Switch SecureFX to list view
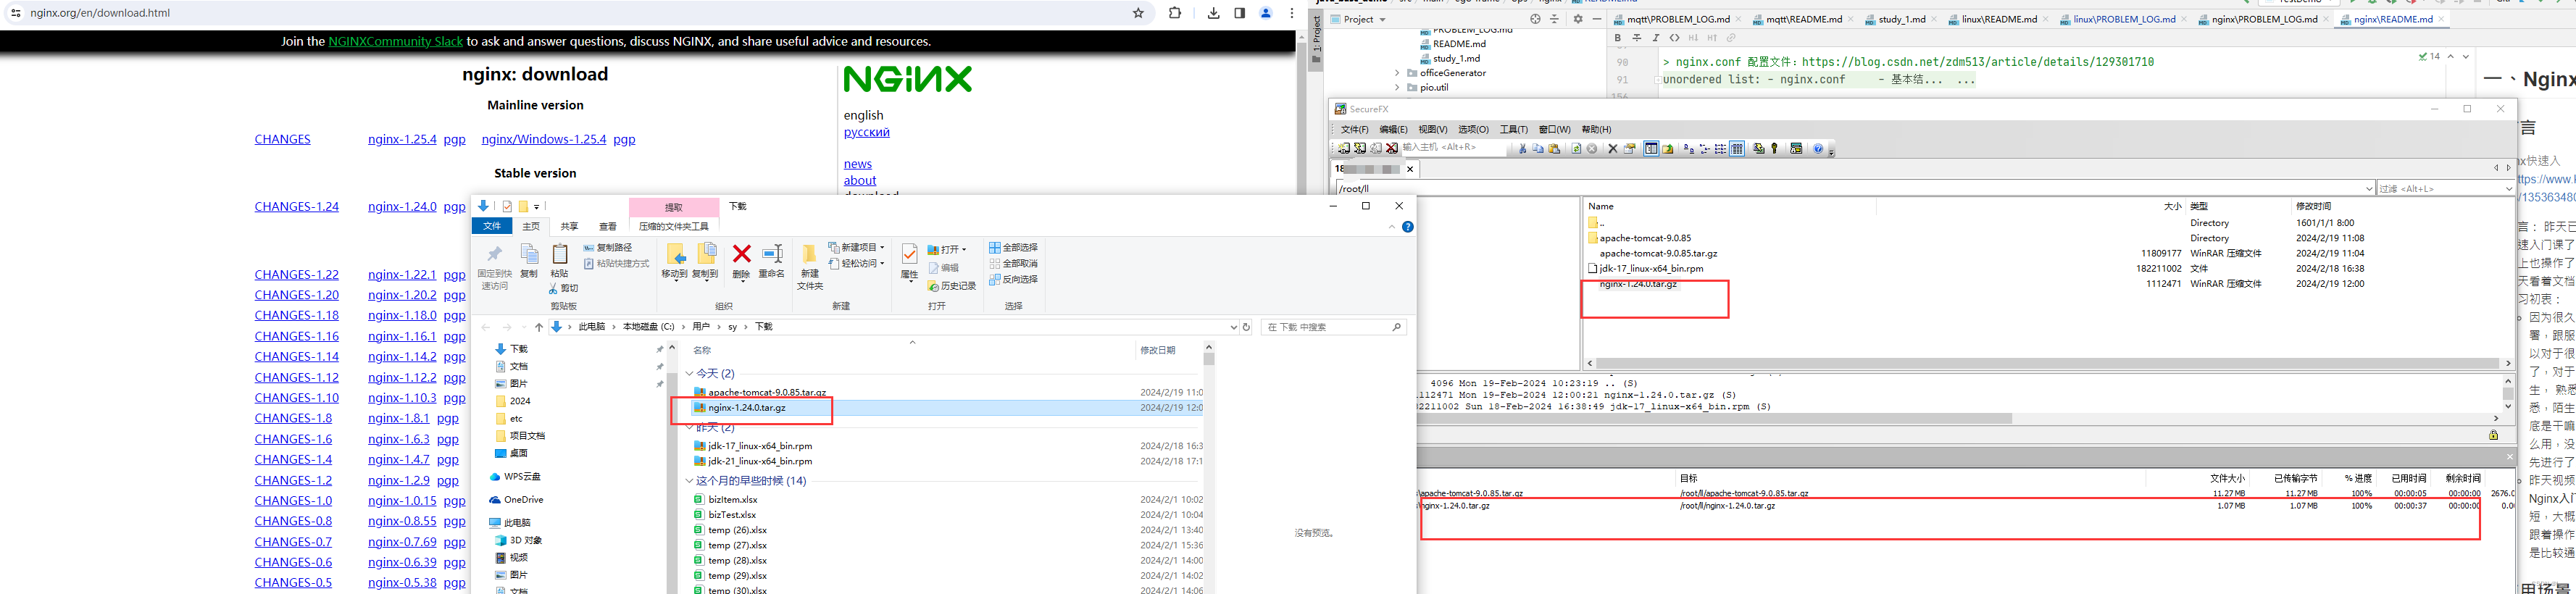Screen dimensions: 2576x594 (x=1721, y=148)
